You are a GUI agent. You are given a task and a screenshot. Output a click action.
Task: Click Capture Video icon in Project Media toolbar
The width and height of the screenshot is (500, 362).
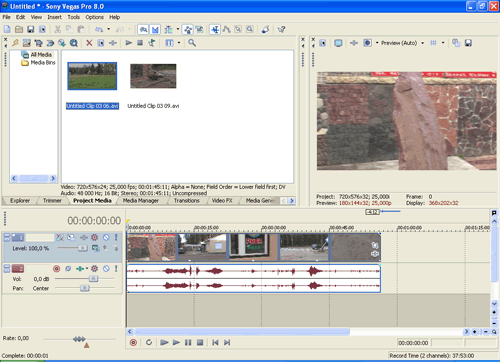[39, 43]
